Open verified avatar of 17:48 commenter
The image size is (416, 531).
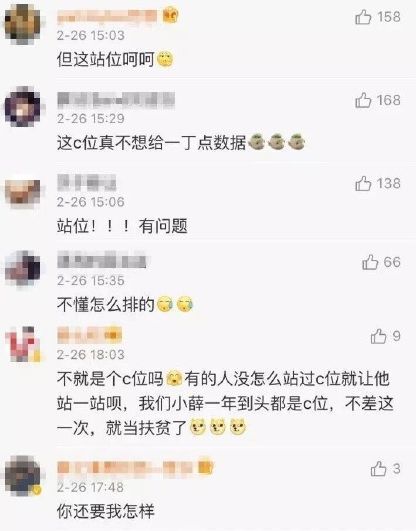click(23, 476)
